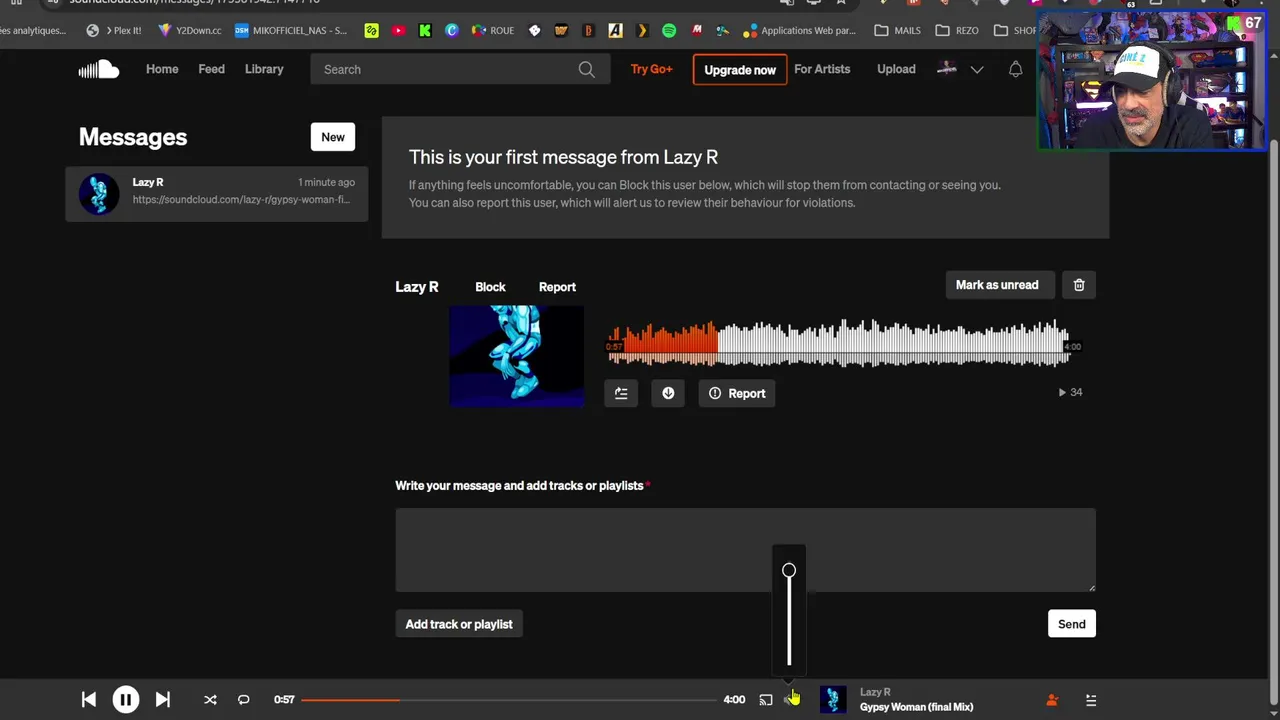Send the message
This screenshot has width=1280, height=720.
click(1071, 624)
